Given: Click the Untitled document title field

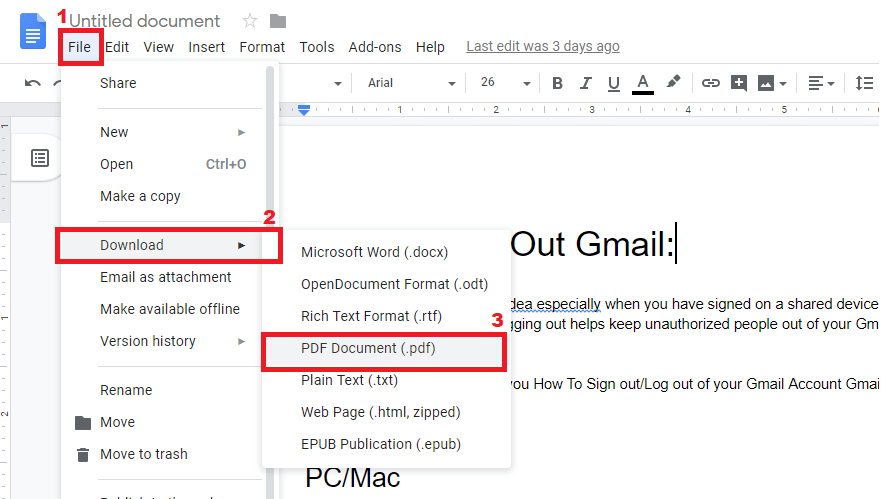Looking at the screenshot, I should point(145,21).
